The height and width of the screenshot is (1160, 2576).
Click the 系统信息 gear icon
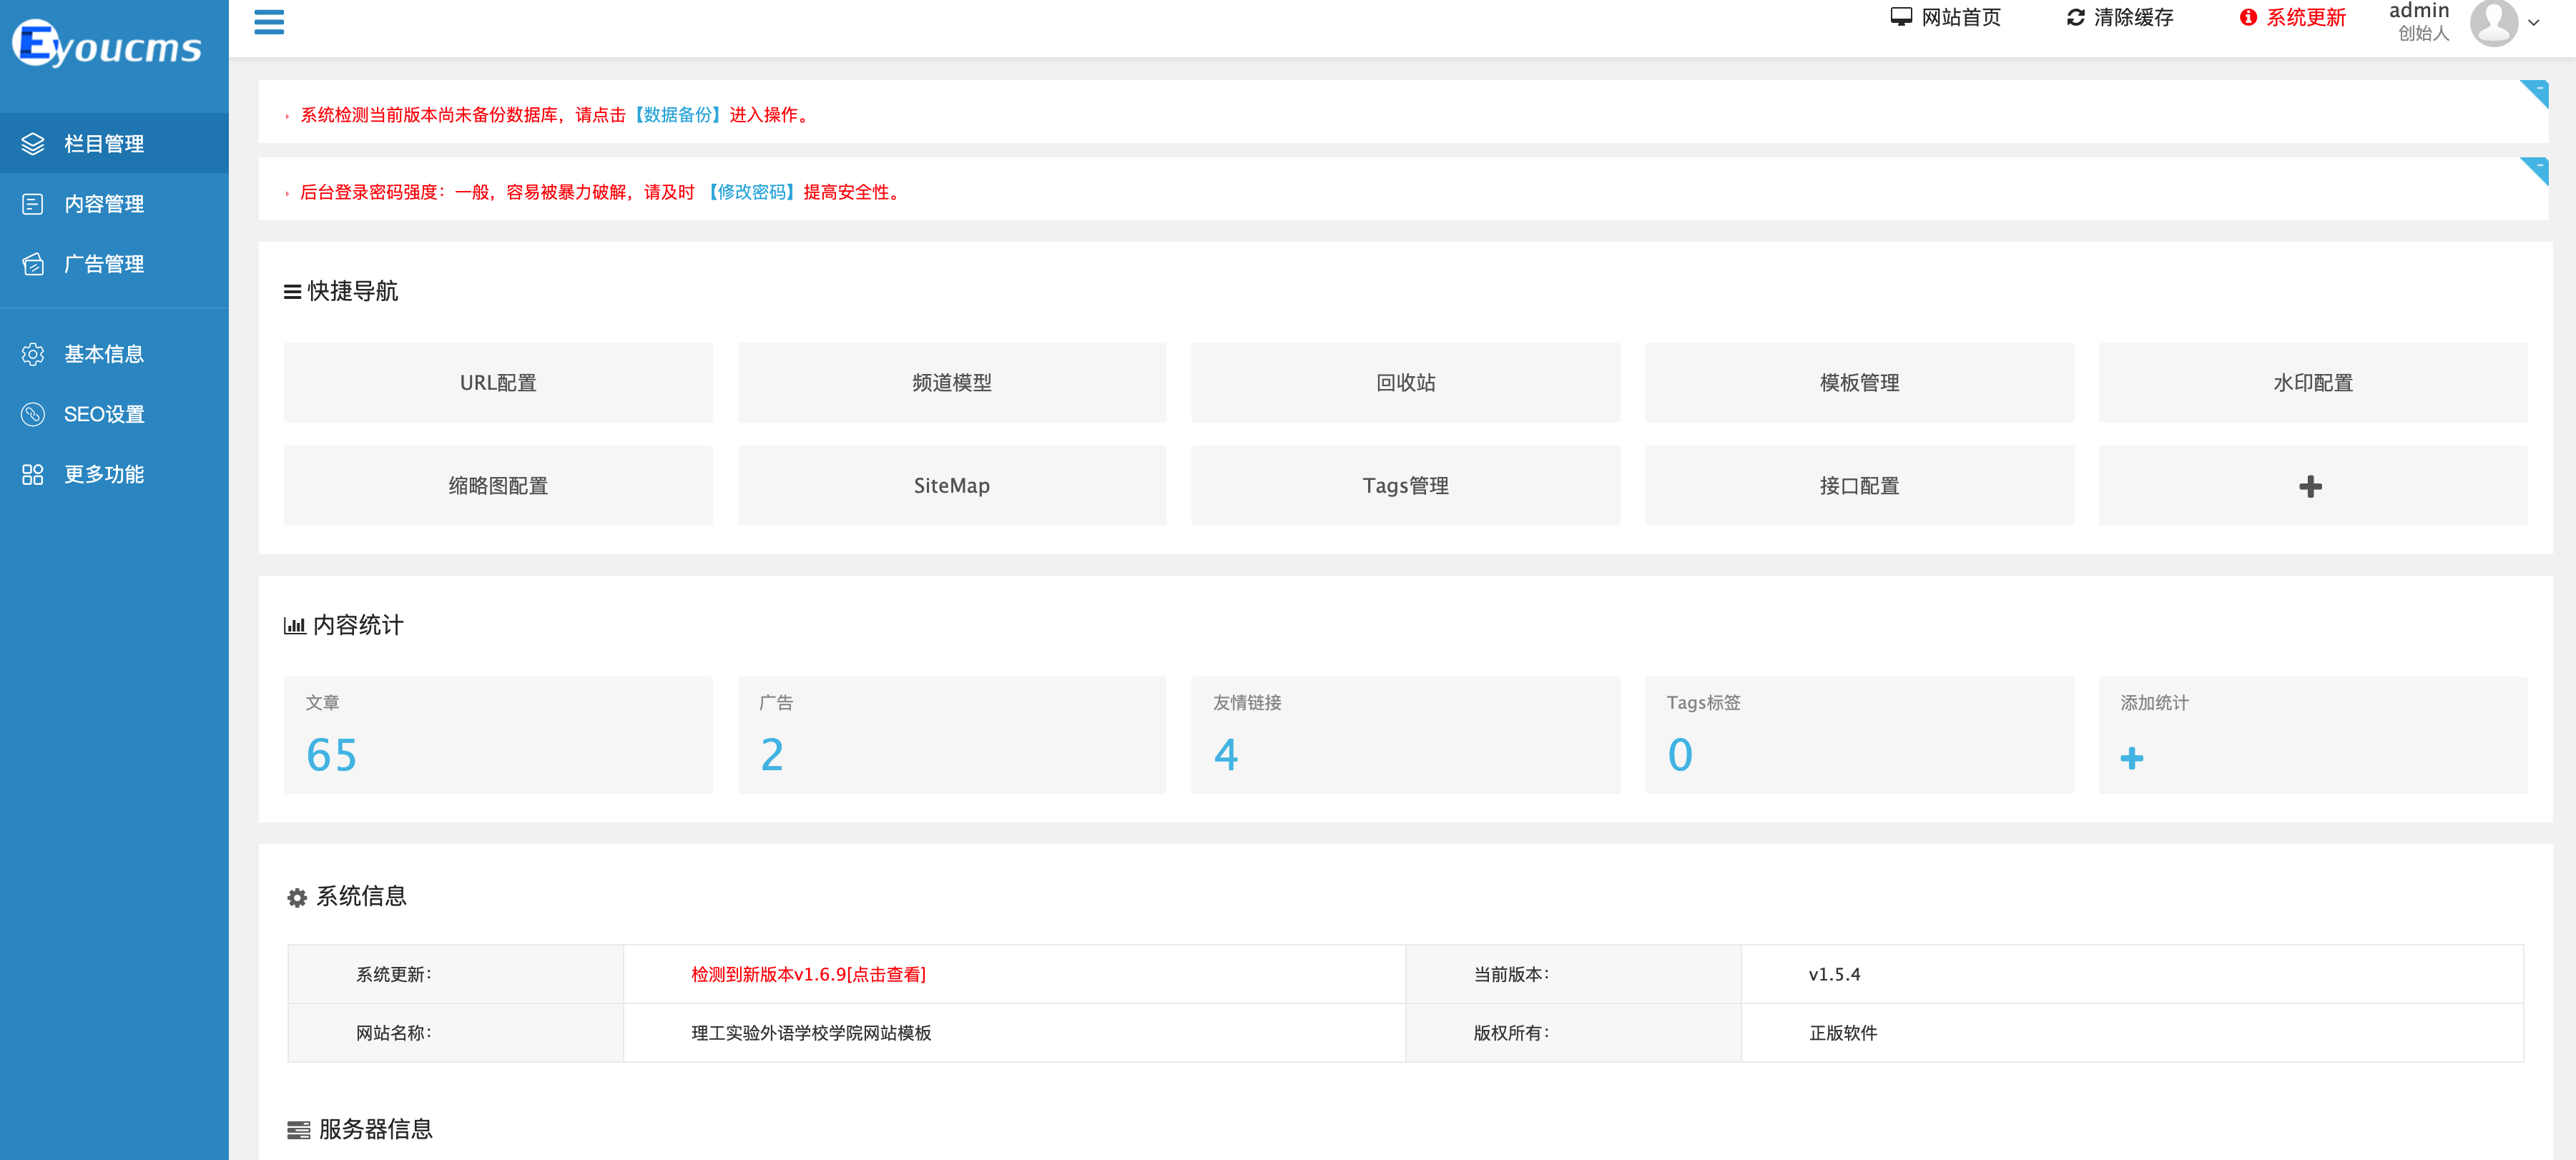[297, 897]
